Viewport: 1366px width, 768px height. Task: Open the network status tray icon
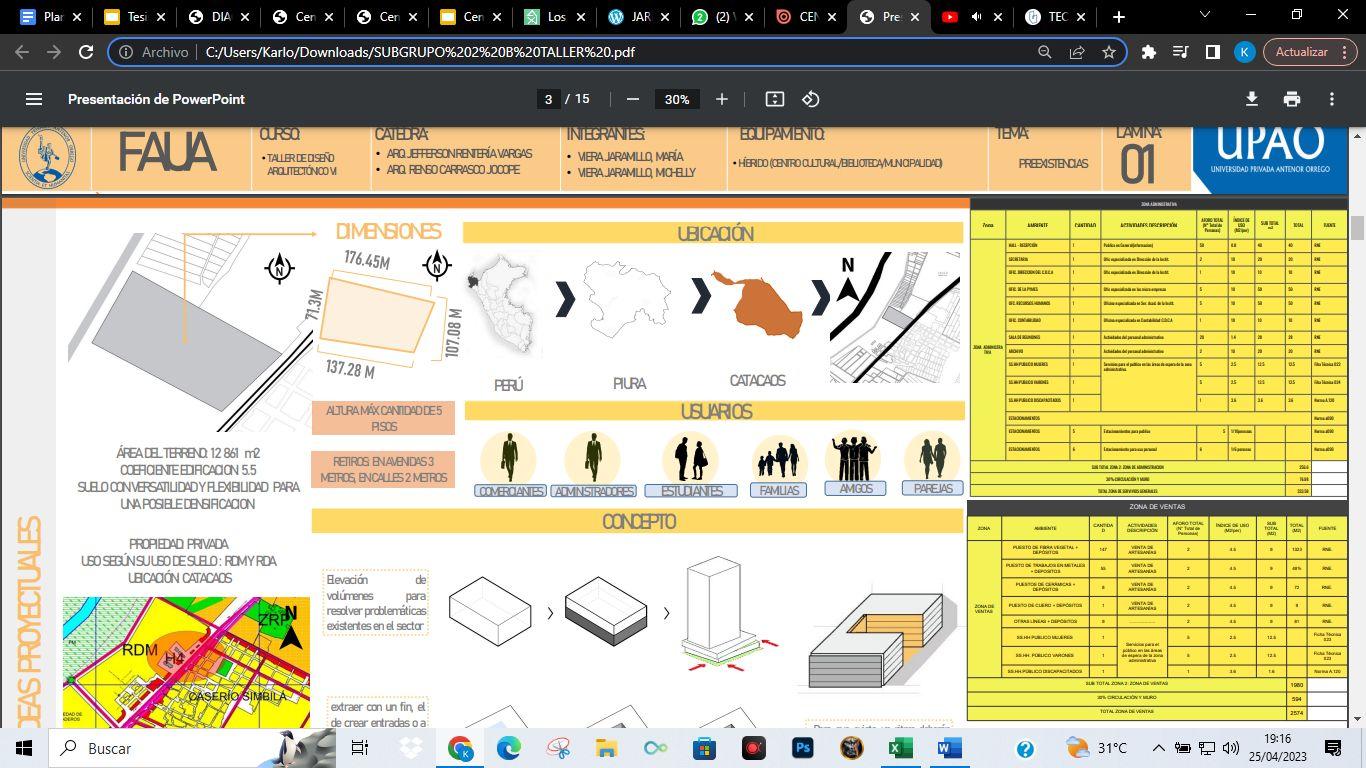[x=1205, y=748]
